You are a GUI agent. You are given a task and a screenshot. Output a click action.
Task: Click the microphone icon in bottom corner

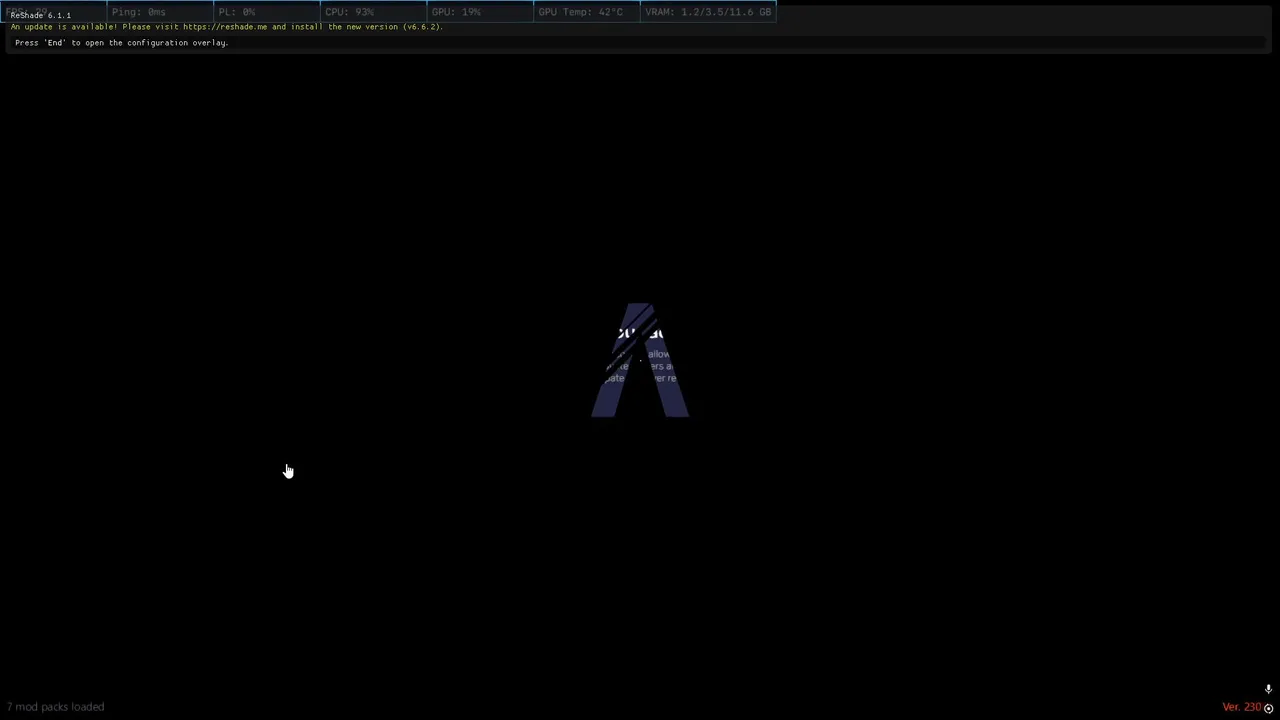[1268, 689]
